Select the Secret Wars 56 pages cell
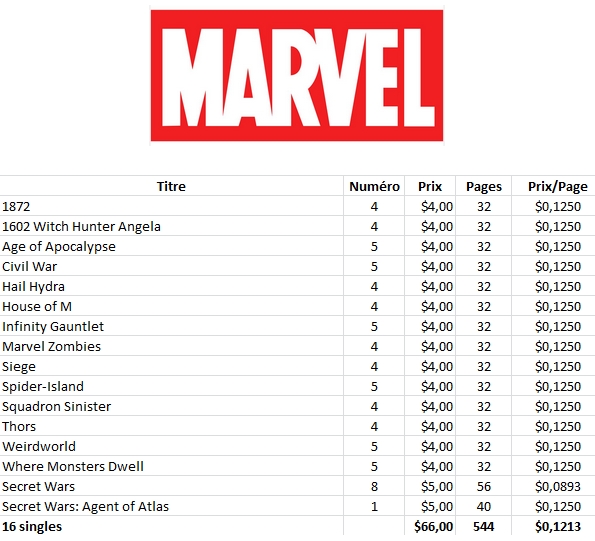The height and width of the screenshot is (541, 595). [x=484, y=486]
